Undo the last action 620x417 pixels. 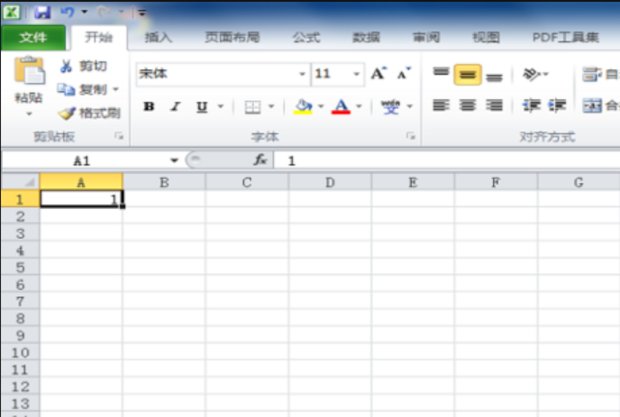67,12
